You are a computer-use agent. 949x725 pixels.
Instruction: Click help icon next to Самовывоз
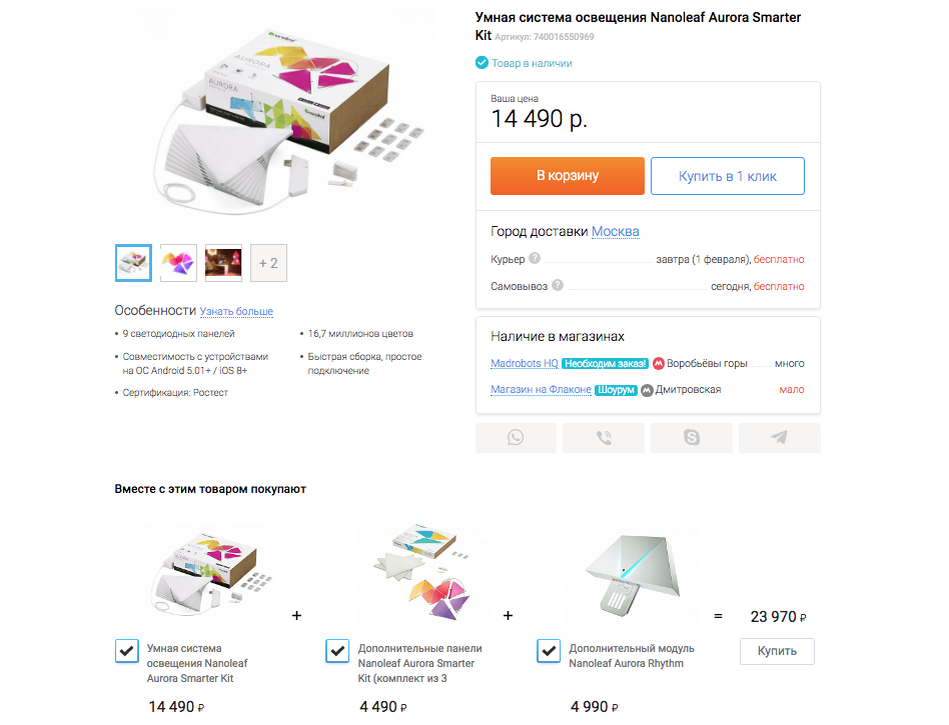coord(557,285)
